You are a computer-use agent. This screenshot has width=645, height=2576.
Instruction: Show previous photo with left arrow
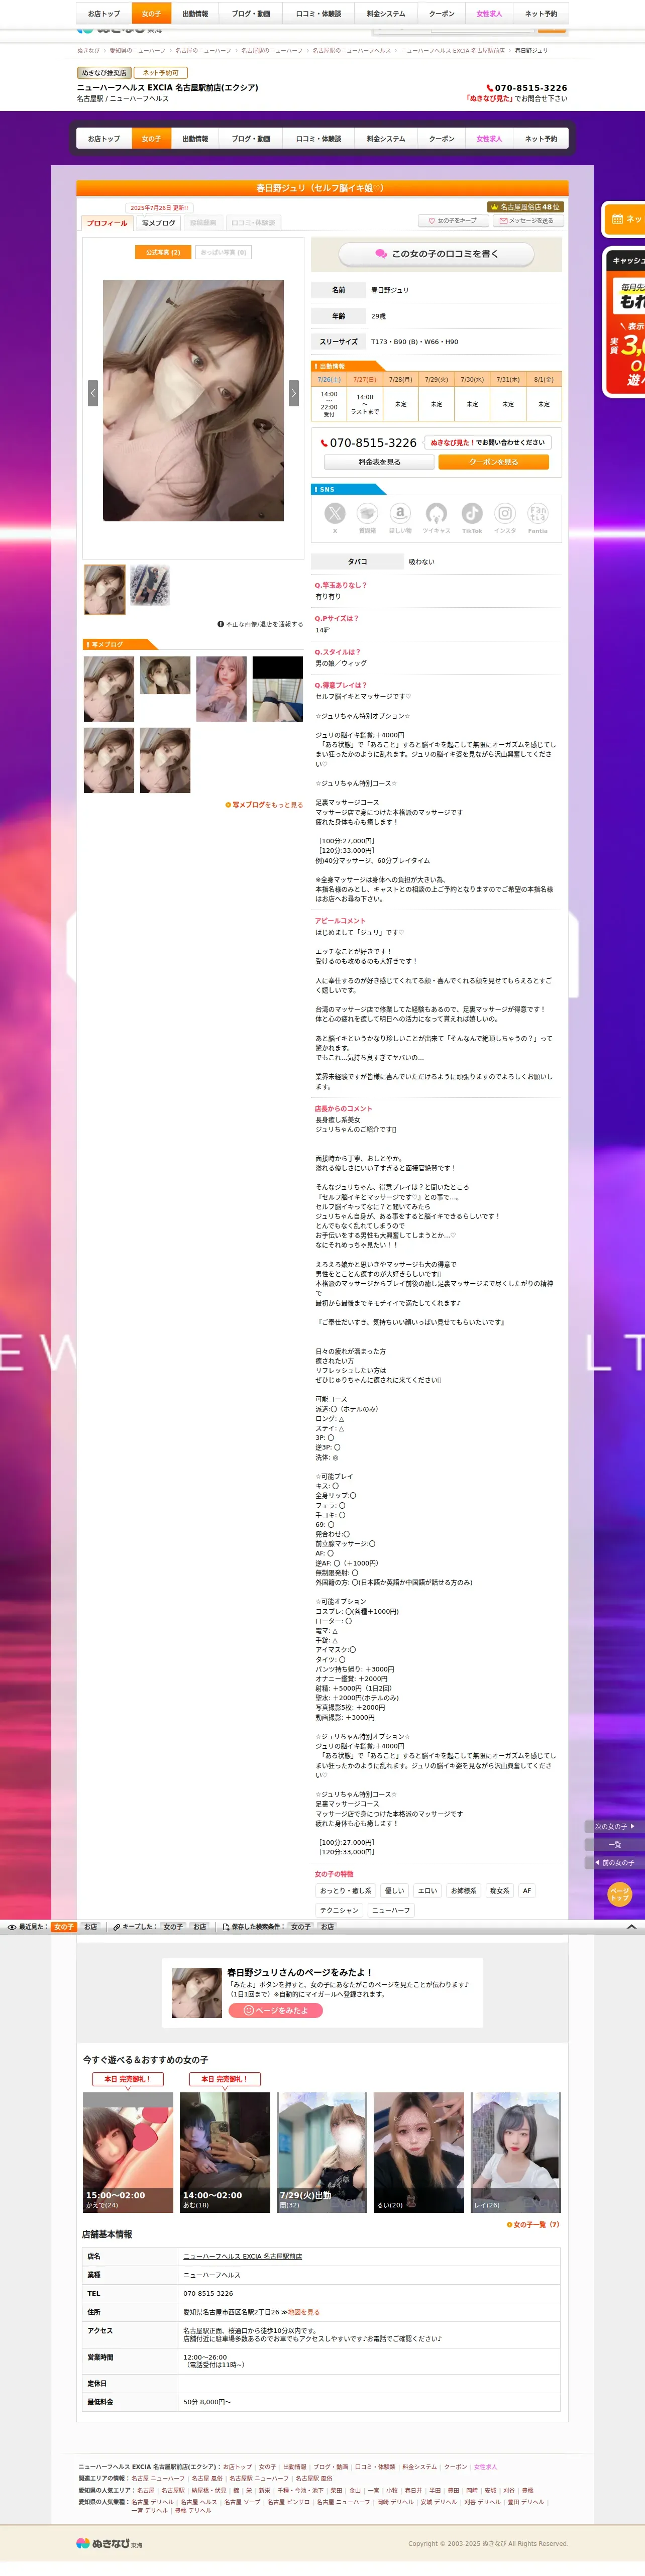point(93,393)
